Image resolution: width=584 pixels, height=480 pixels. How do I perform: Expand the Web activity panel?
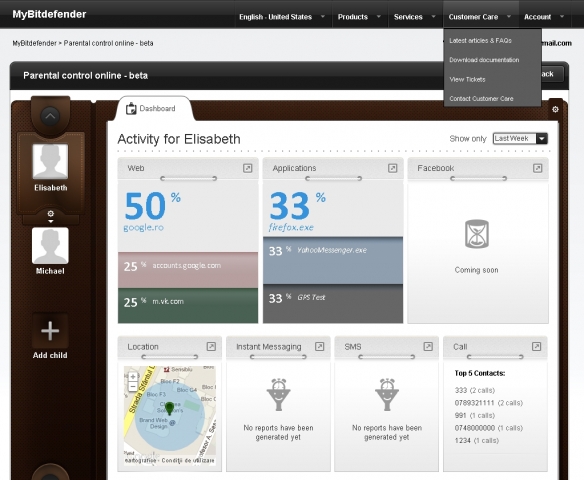tap(247, 168)
